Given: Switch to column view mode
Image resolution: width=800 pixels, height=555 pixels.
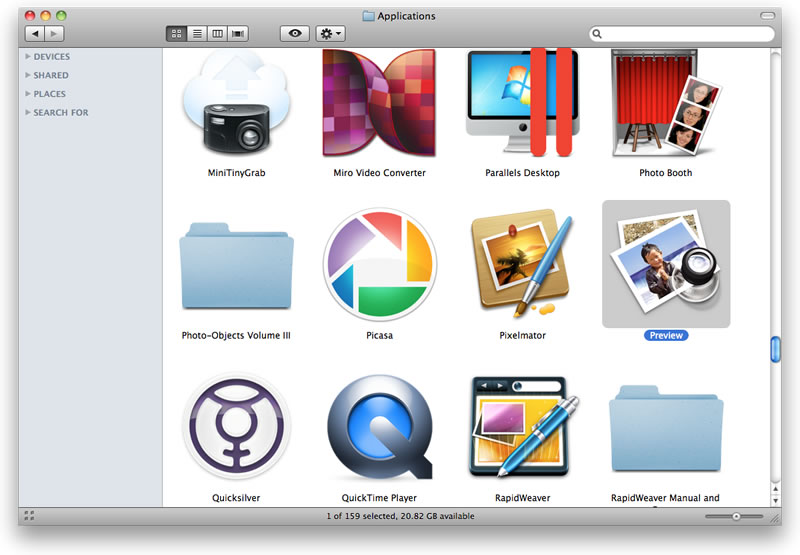Looking at the screenshot, I should tap(217, 33).
